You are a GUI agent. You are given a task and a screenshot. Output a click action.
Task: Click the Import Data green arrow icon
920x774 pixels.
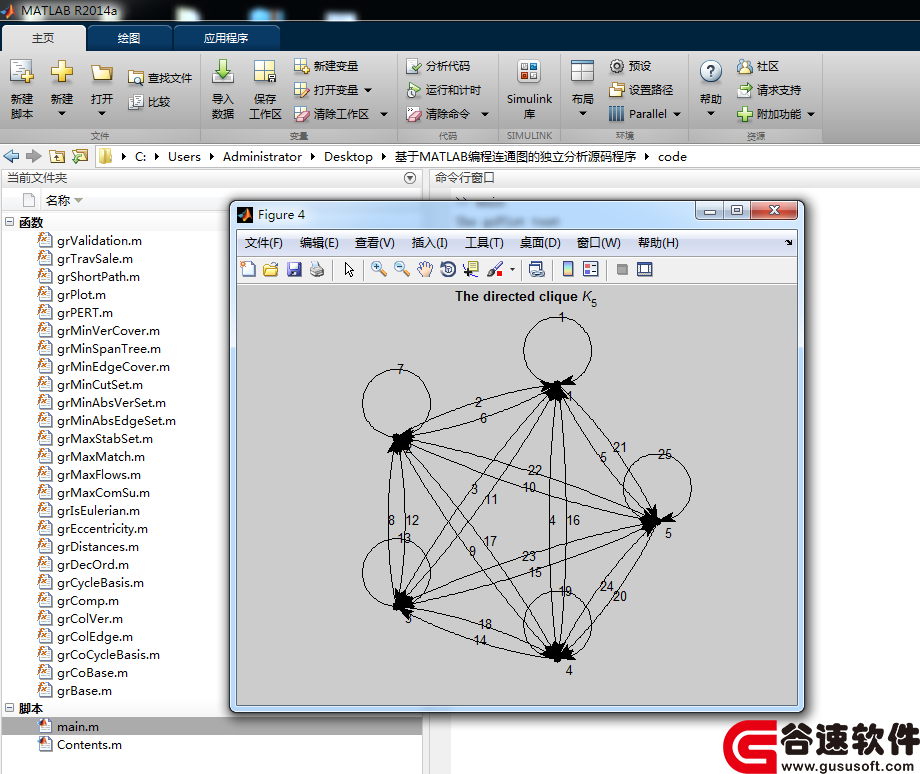click(x=223, y=72)
